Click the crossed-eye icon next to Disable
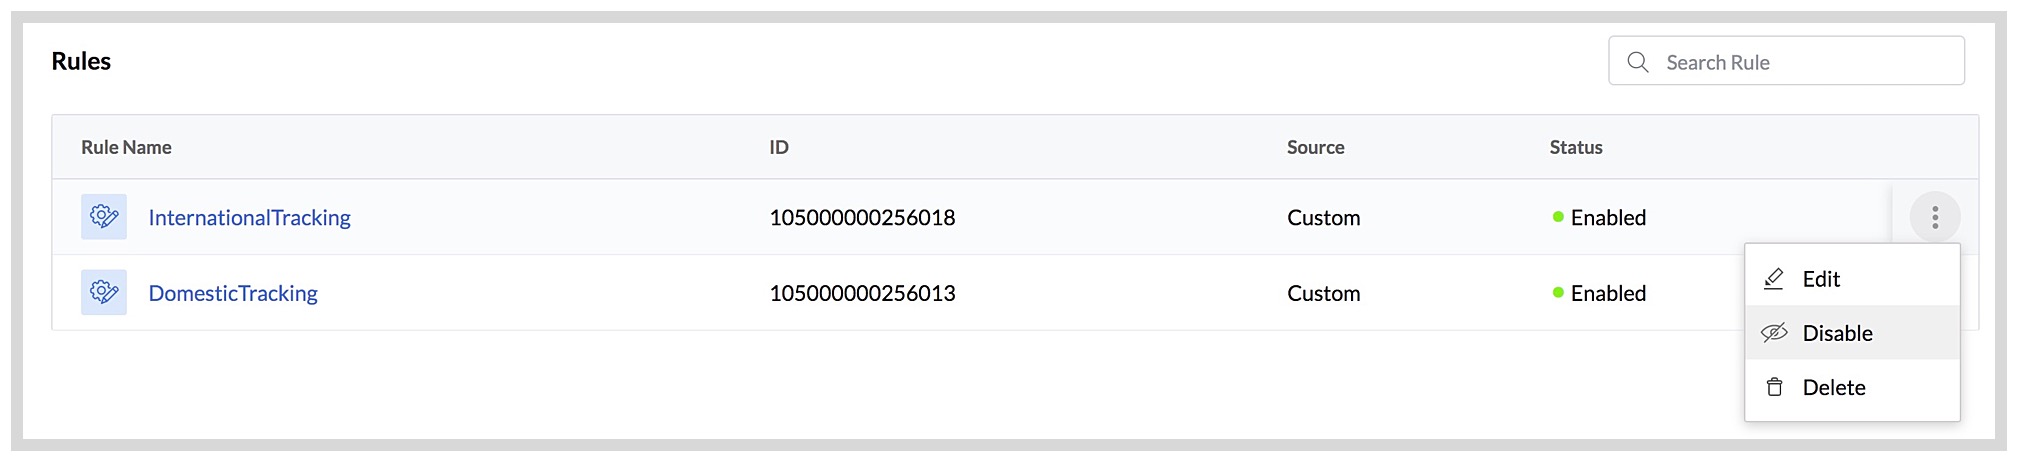The width and height of the screenshot is (2018, 462). click(1774, 333)
